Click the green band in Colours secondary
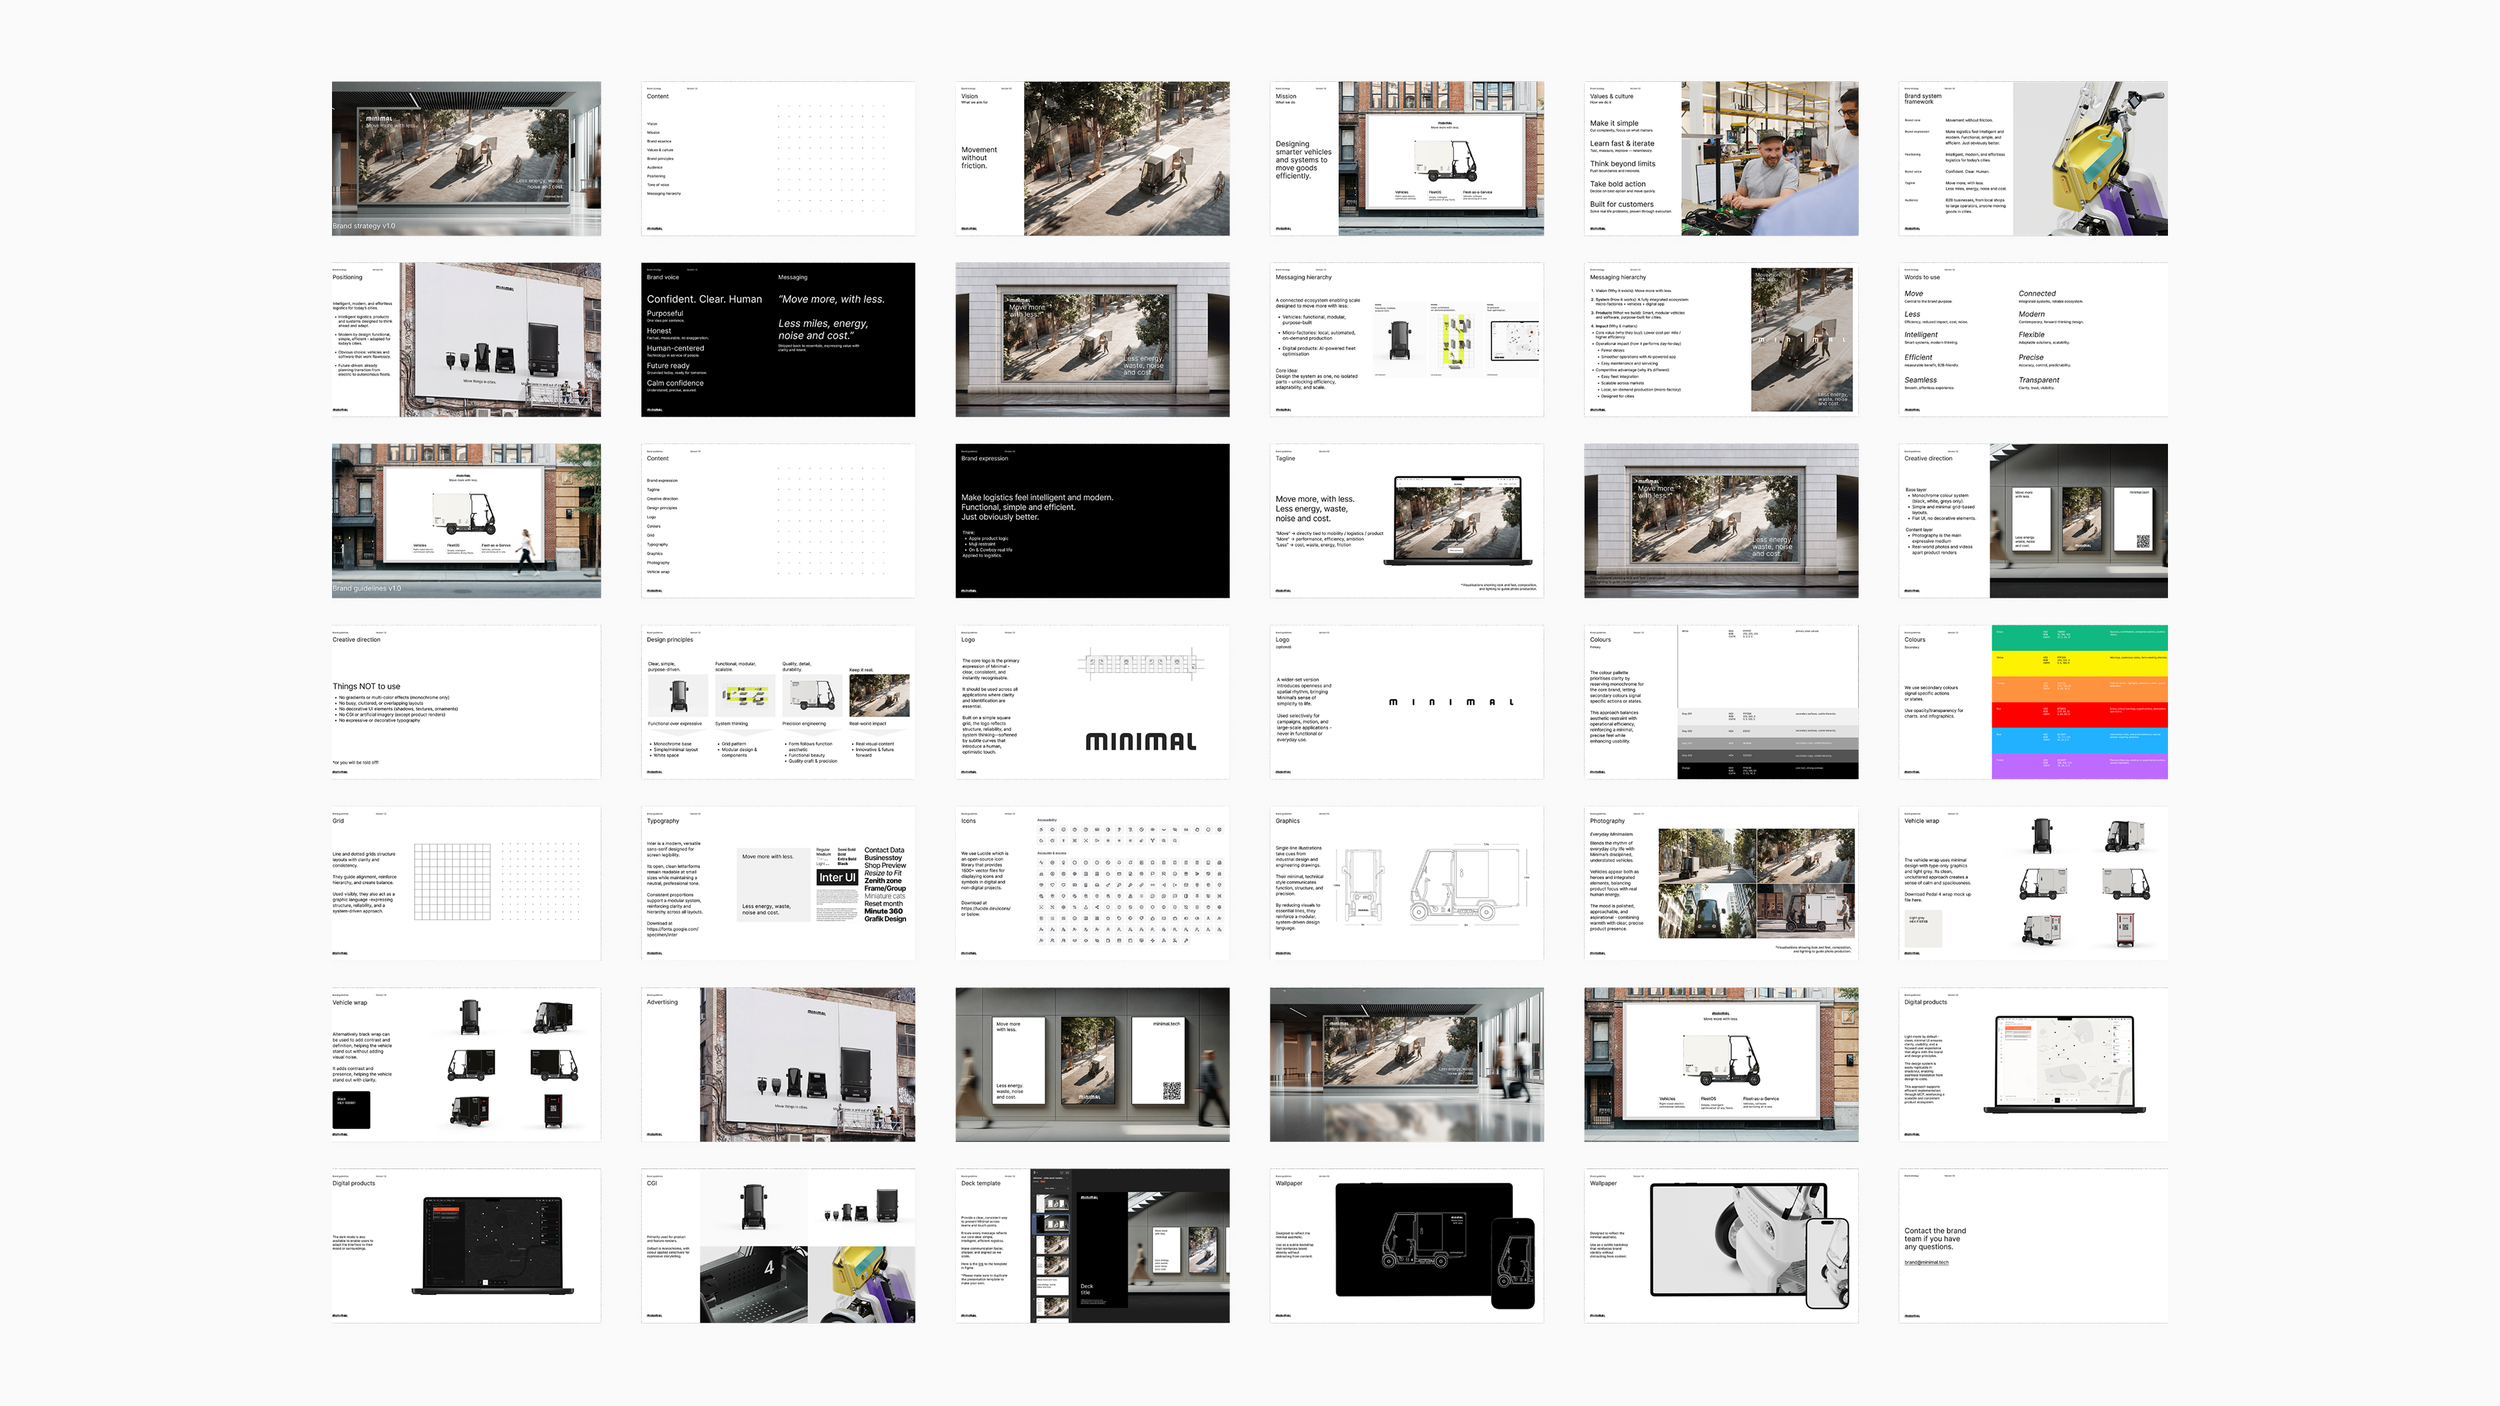This screenshot has width=2500, height=1406. tap(2079, 637)
